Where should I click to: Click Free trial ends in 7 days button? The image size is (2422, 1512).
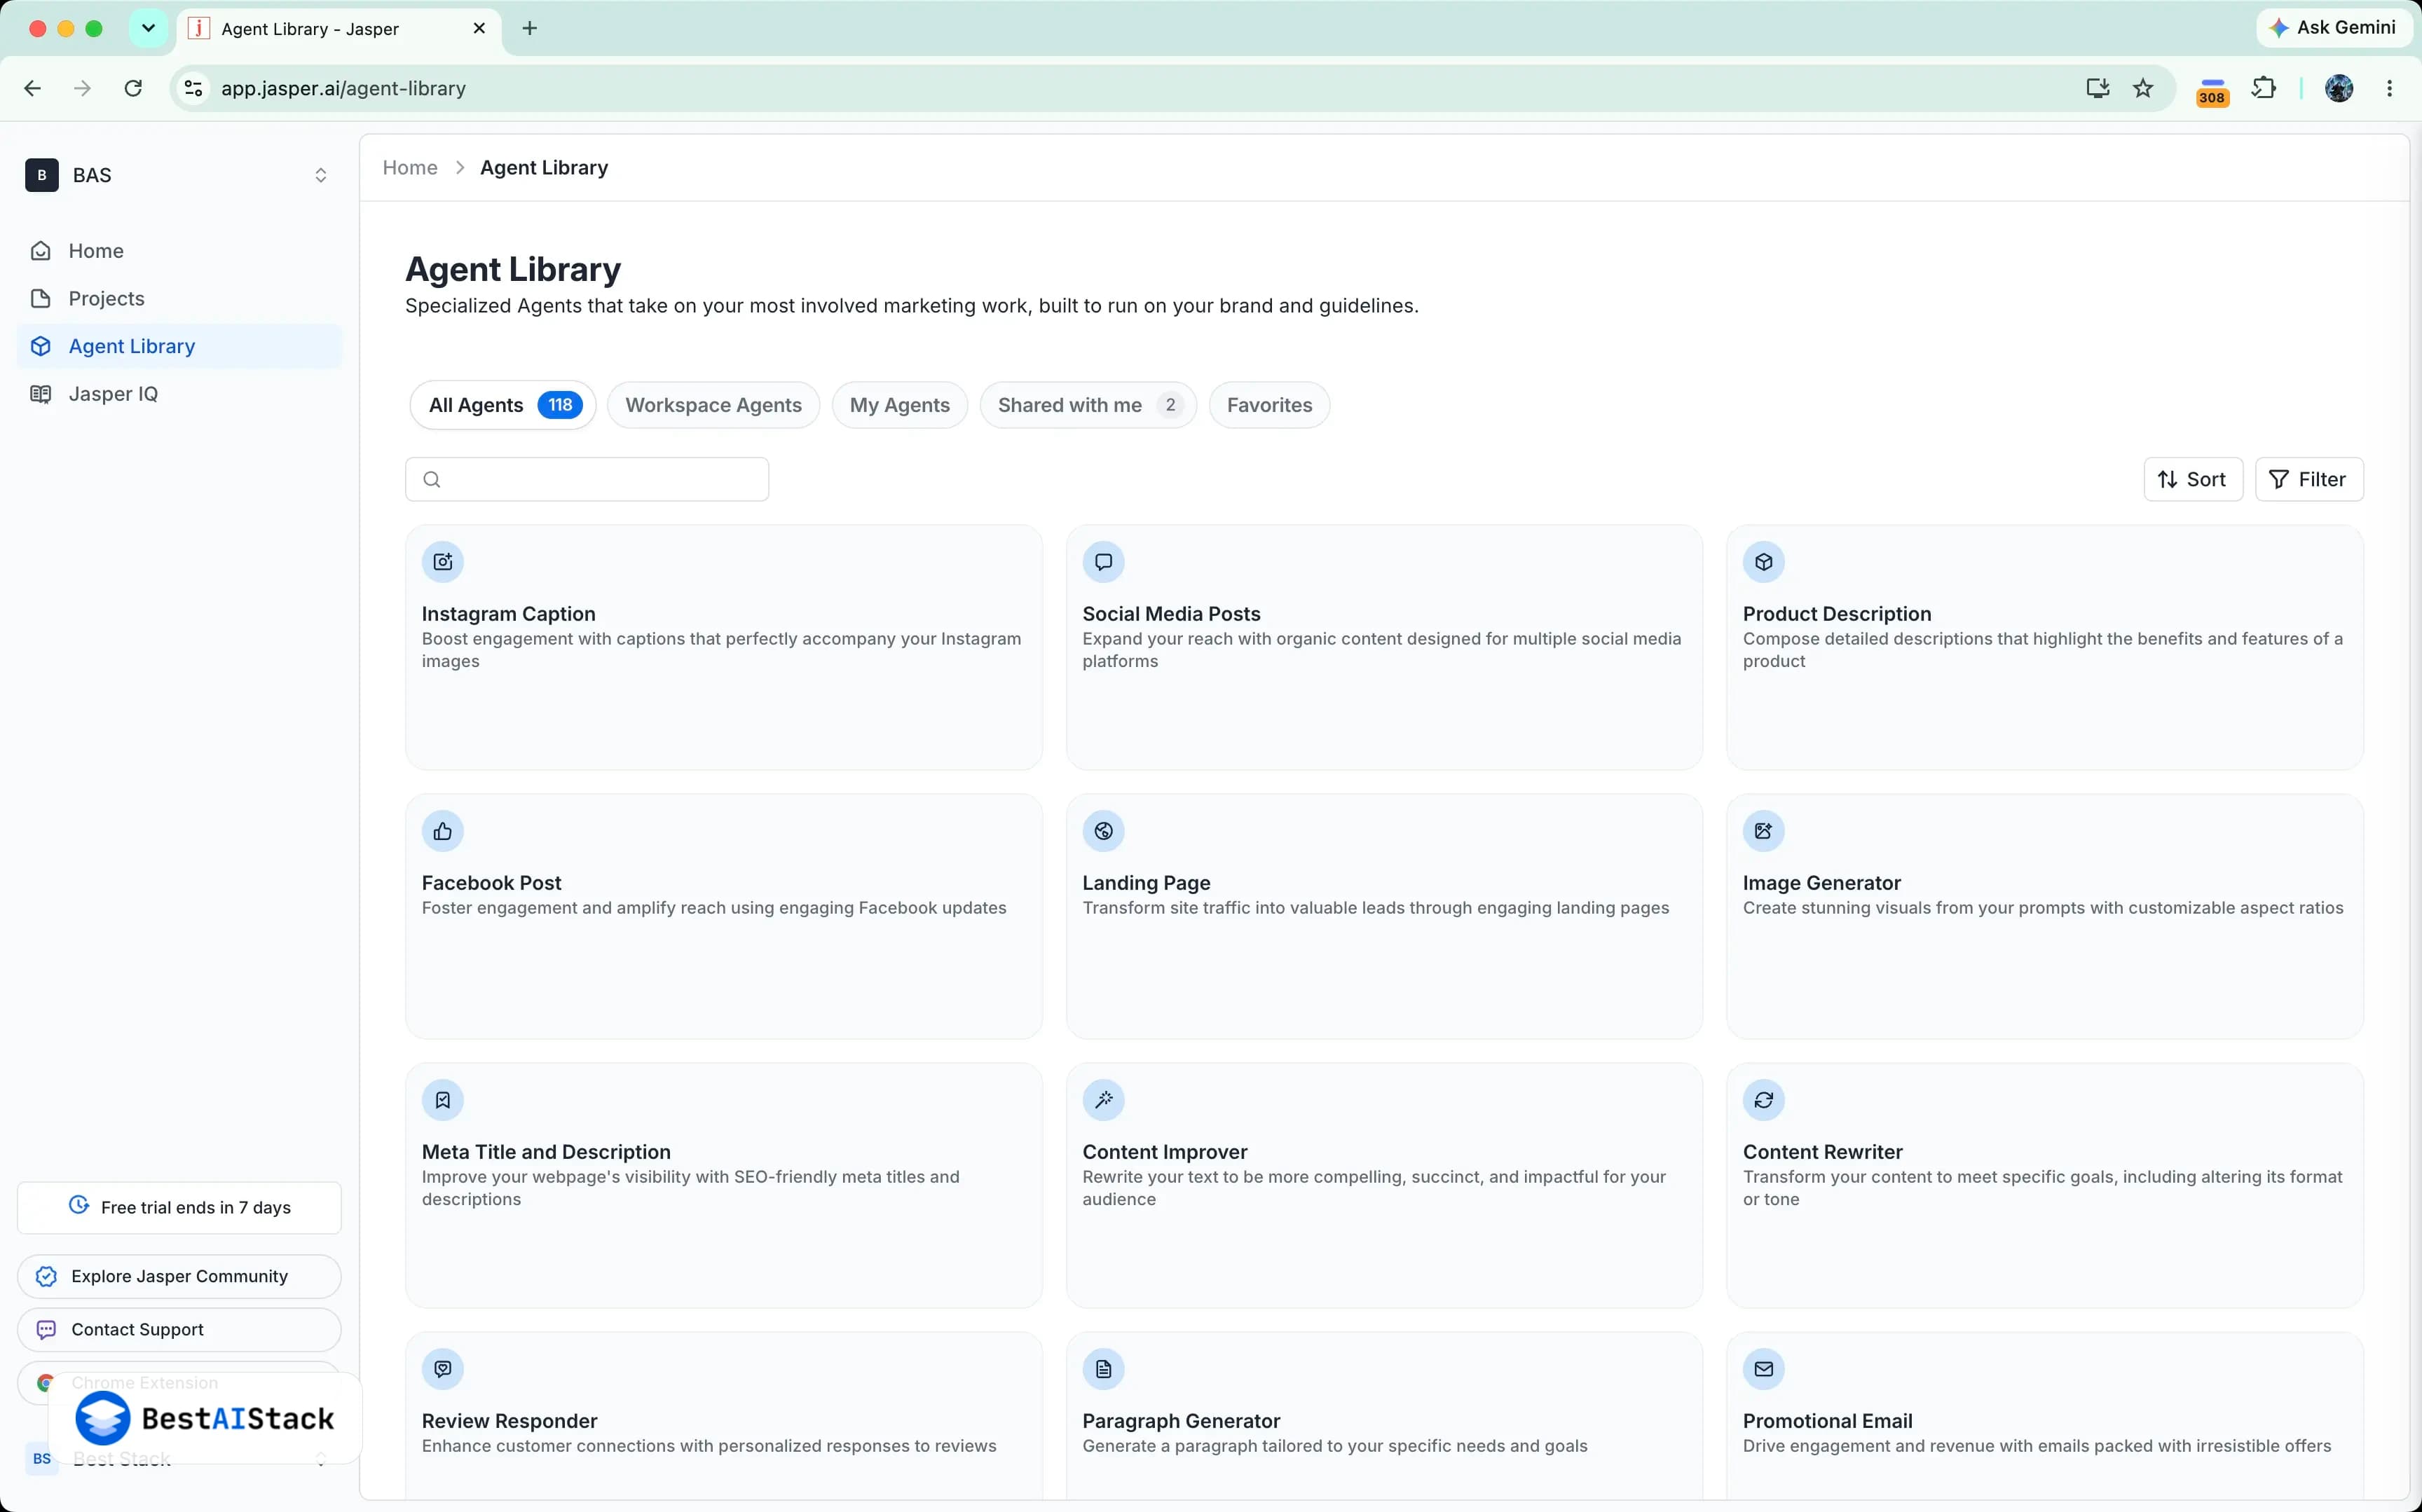(180, 1207)
